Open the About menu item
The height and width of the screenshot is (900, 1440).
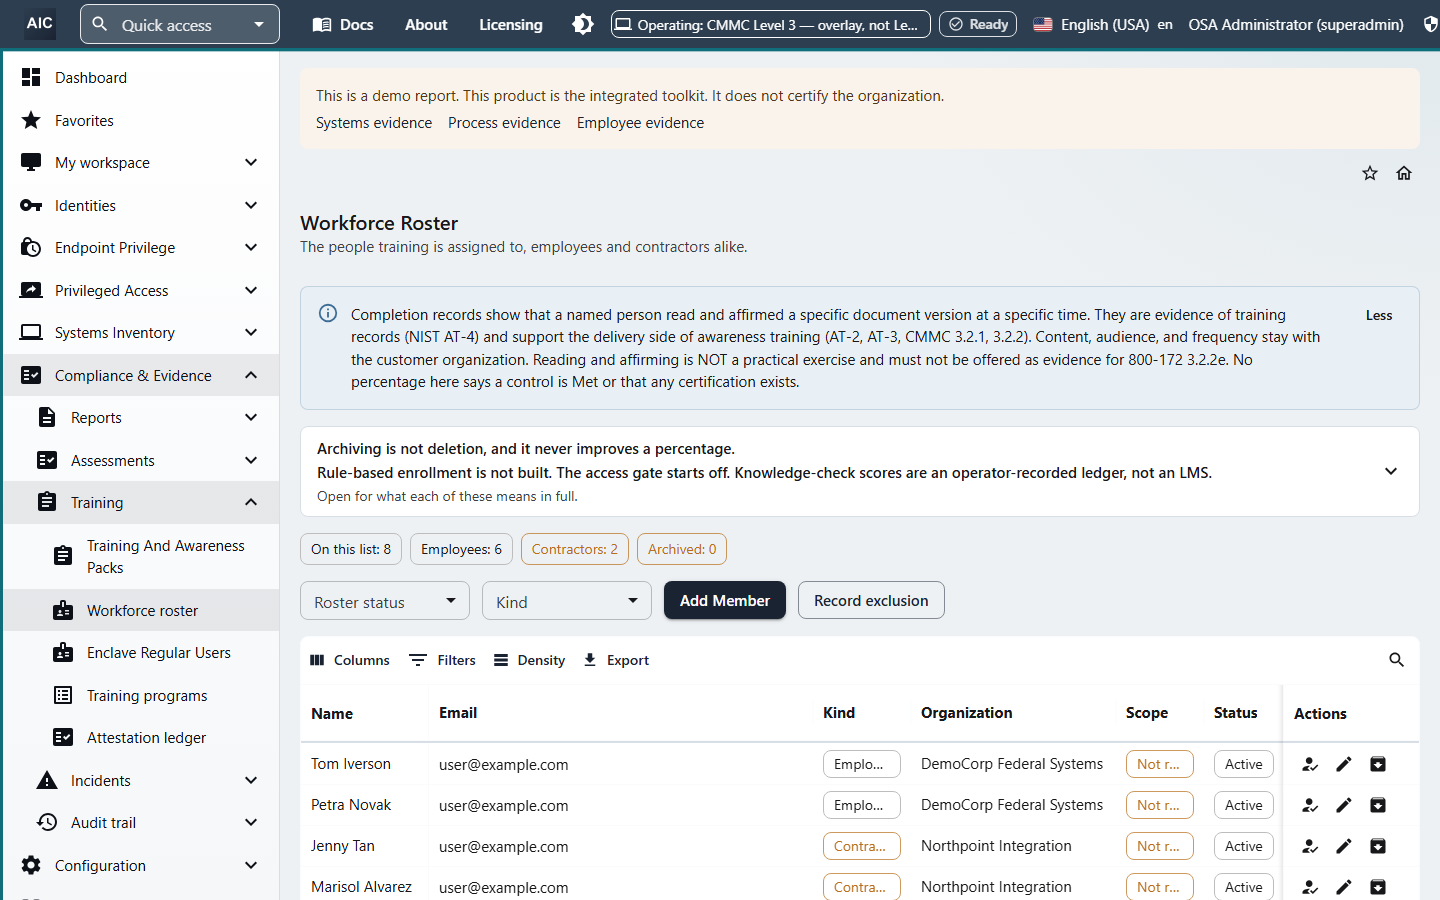[426, 24]
